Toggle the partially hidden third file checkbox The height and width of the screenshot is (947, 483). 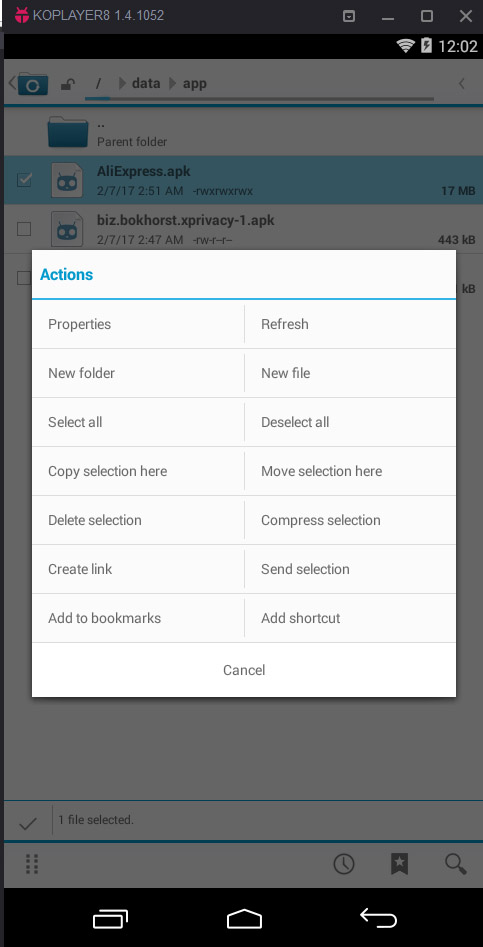click(x=24, y=278)
